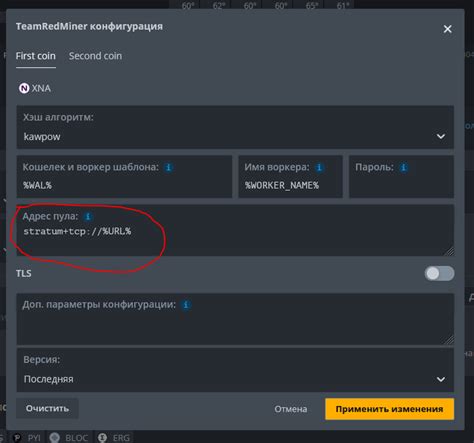This screenshot has height=443, width=474.
Task: Switch to the Second coin tab
Action: click(x=95, y=56)
